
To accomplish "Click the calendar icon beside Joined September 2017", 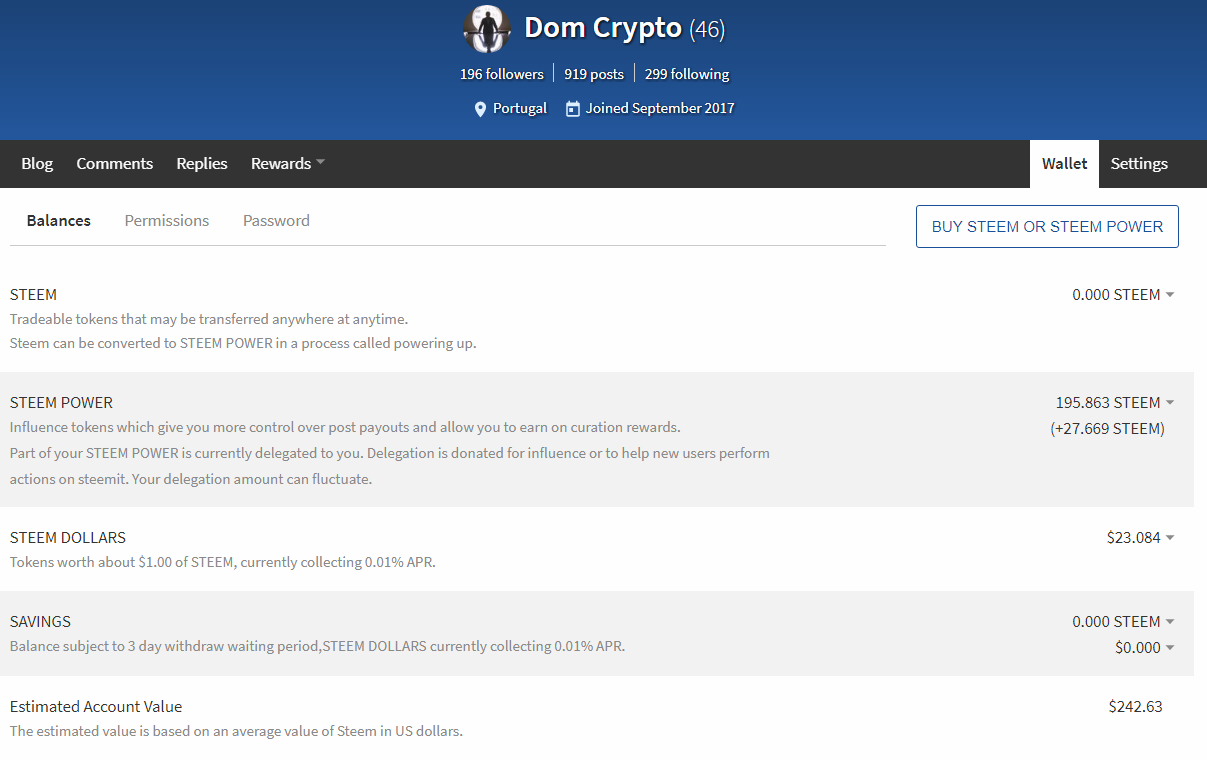I will 572,109.
